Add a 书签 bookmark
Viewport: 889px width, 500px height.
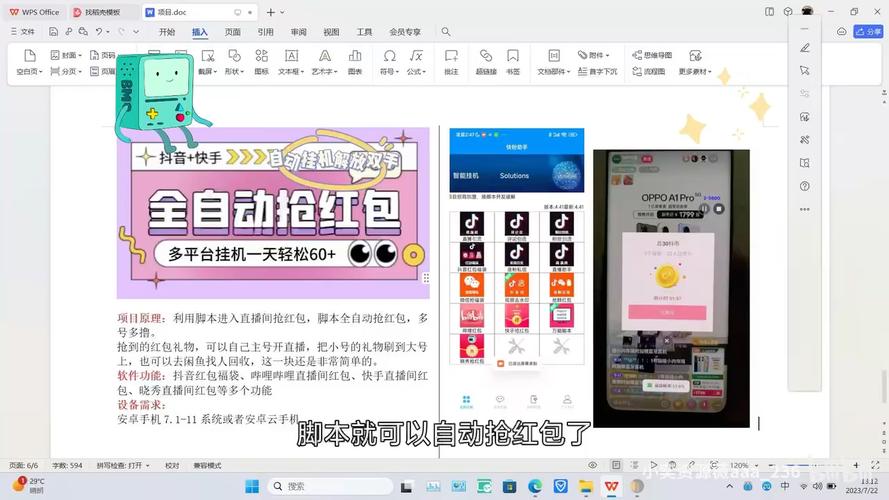coord(512,60)
